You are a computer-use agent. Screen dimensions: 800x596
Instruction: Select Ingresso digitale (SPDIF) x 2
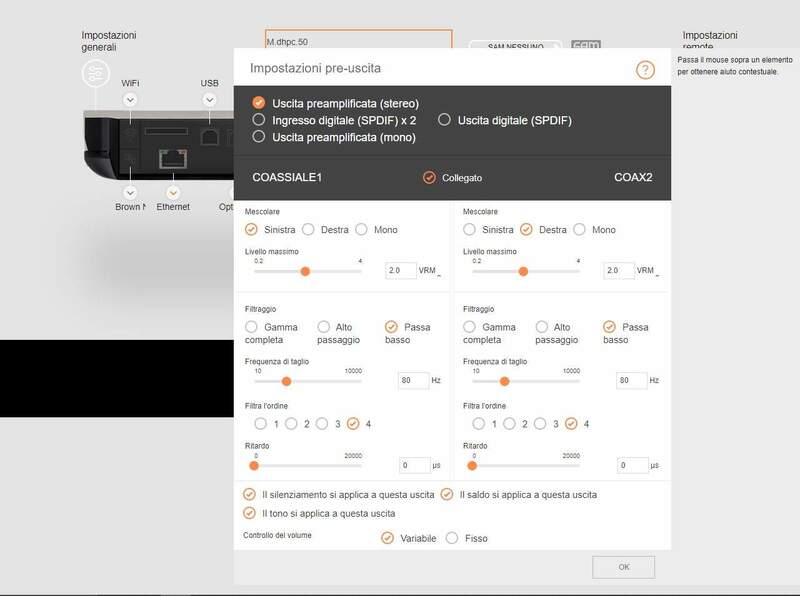coord(259,120)
